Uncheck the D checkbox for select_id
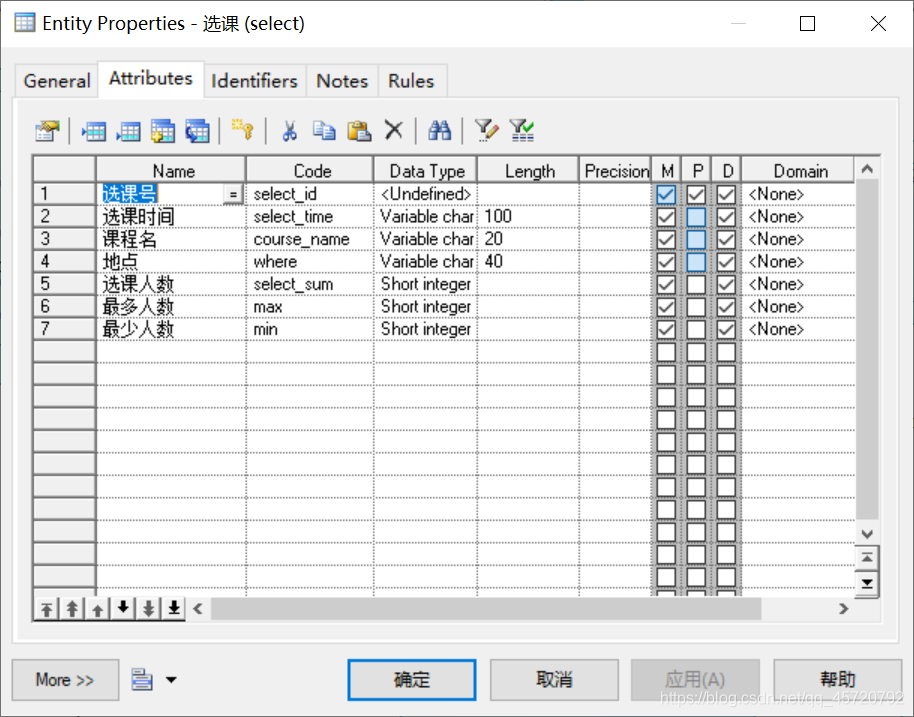Image resolution: width=914 pixels, height=717 pixels. [x=726, y=193]
